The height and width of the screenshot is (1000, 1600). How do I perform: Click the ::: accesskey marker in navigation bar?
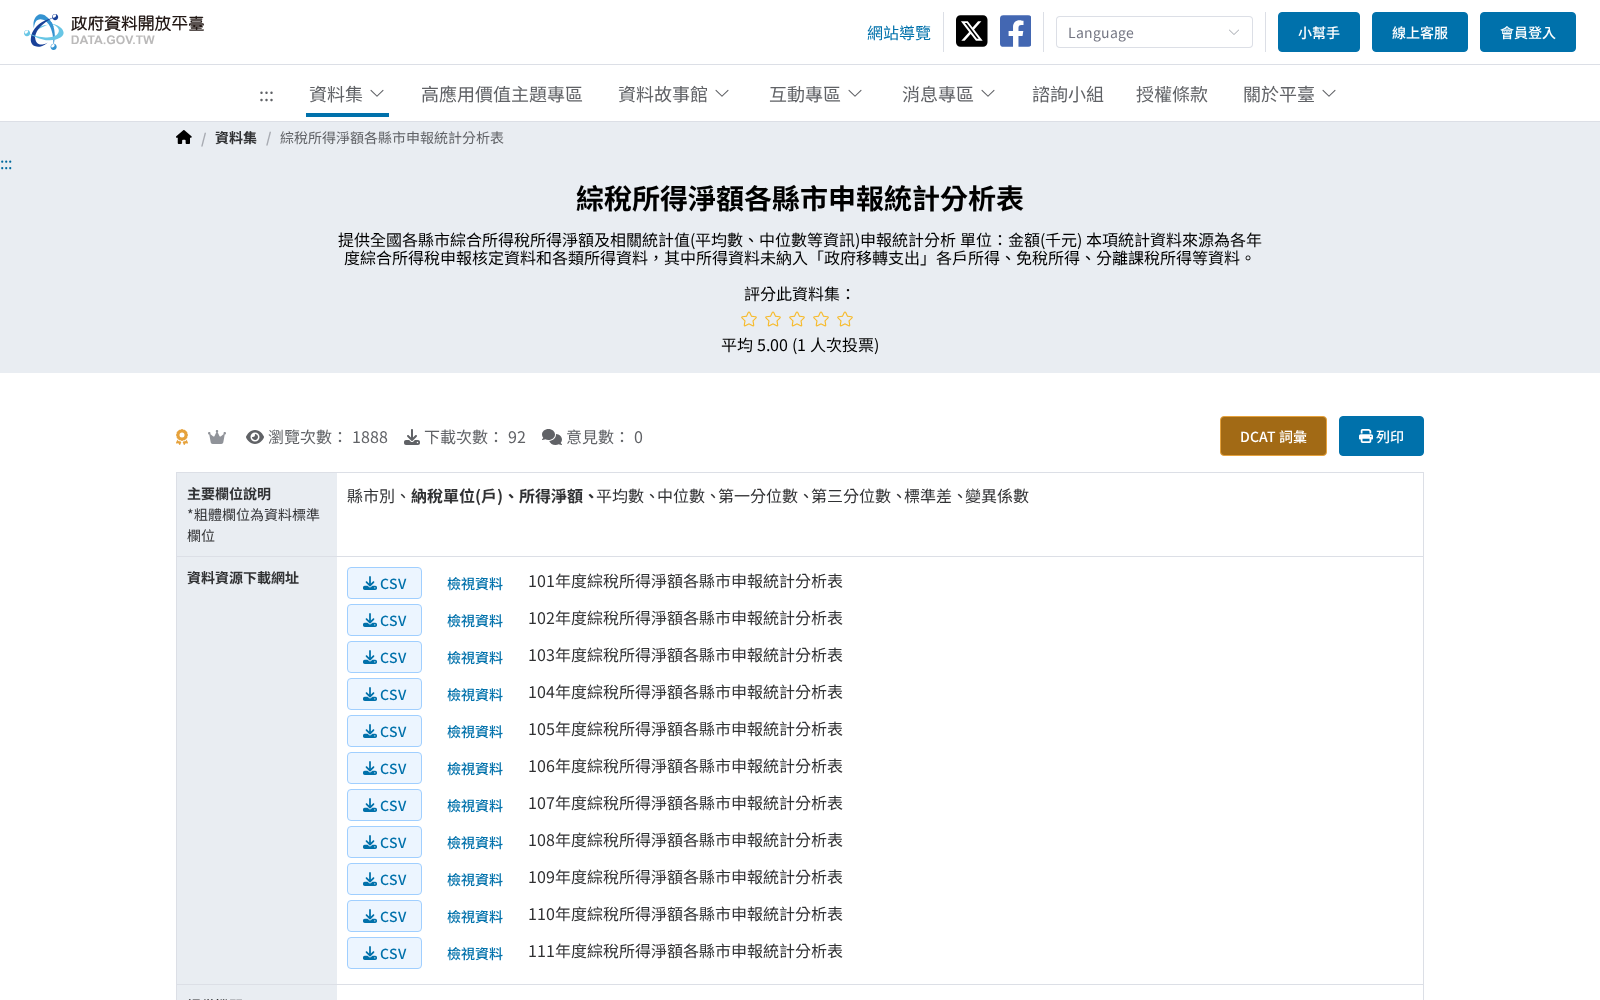(x=266, y=96)
